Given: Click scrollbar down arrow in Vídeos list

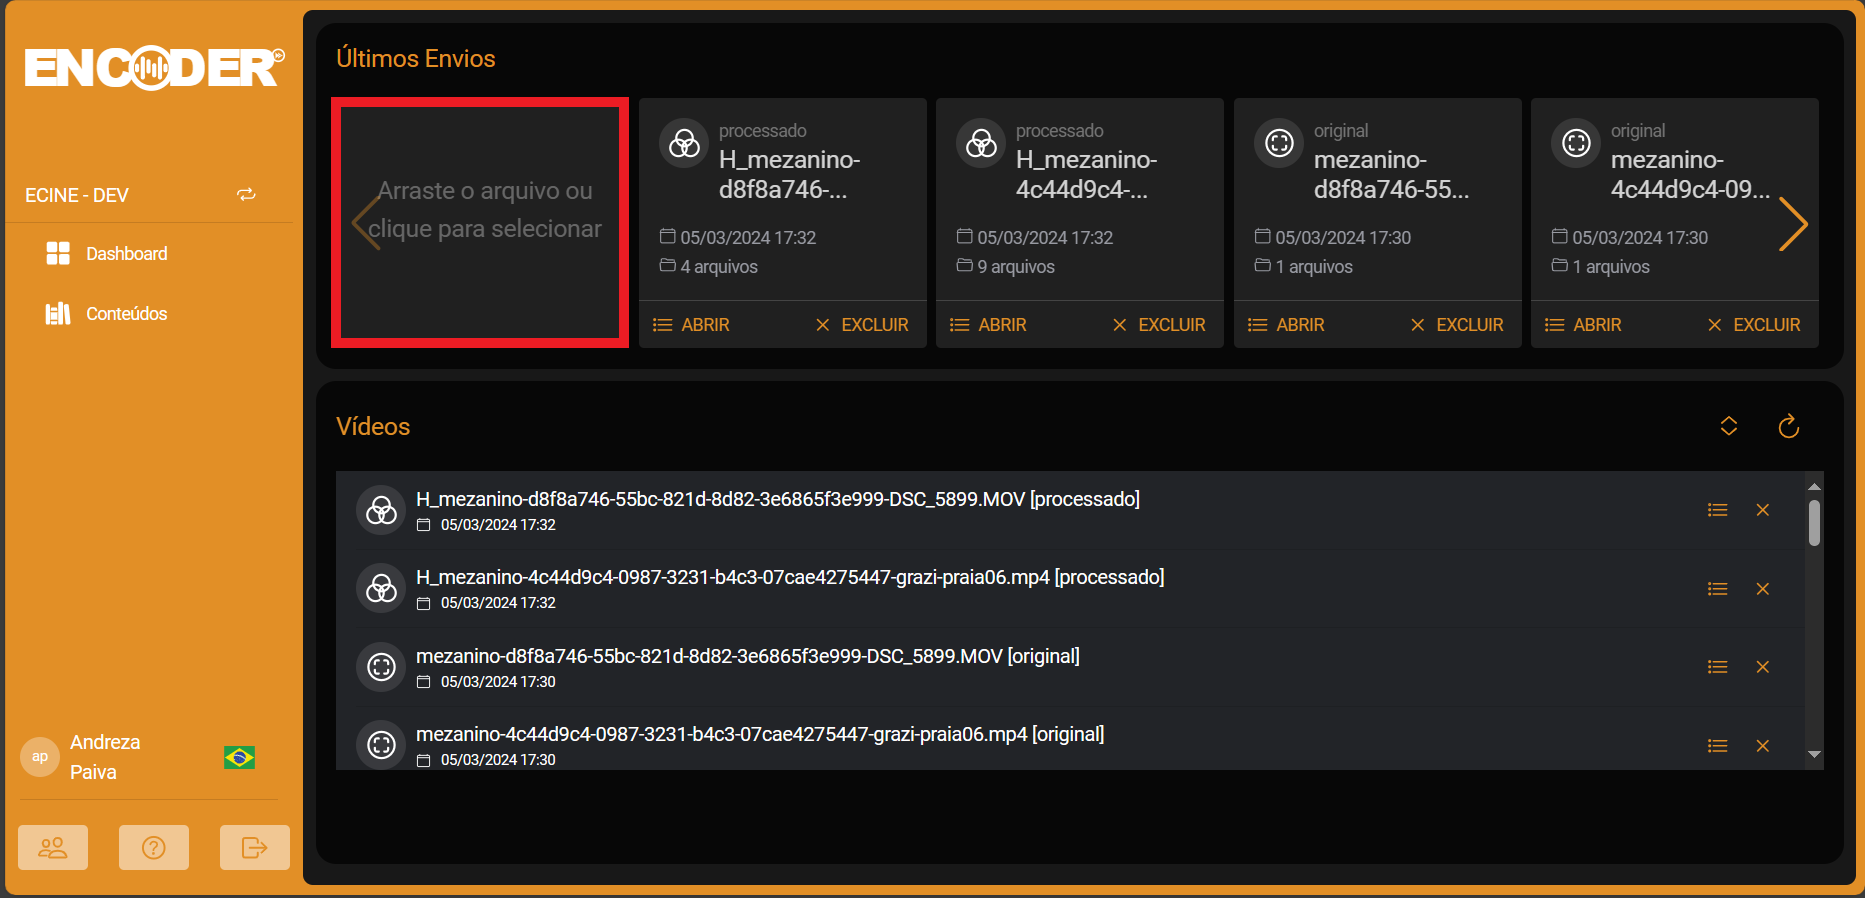Looking at the screenshot, I should coord(1814,755).
